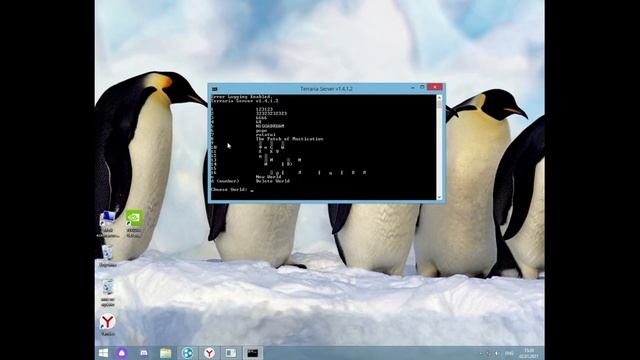
Task: Click the console scrollbar up arrow
Action: click(440, 98)
